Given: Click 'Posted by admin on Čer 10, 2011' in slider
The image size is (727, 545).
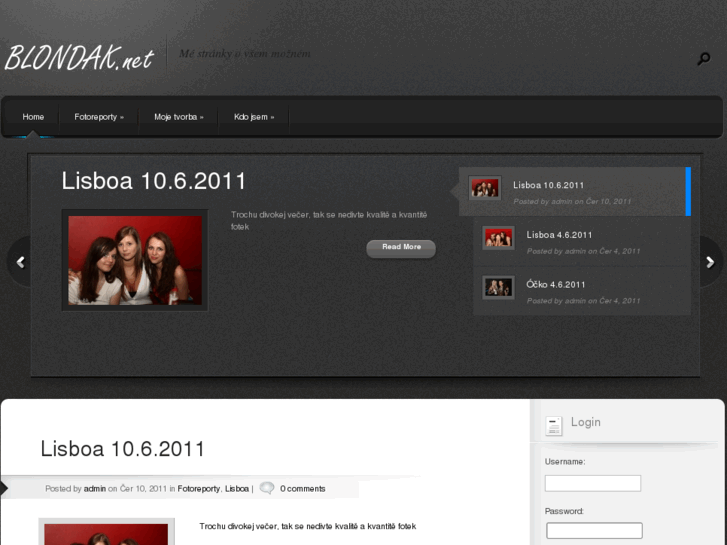Looking at the screenshot, I should [572, 201].
